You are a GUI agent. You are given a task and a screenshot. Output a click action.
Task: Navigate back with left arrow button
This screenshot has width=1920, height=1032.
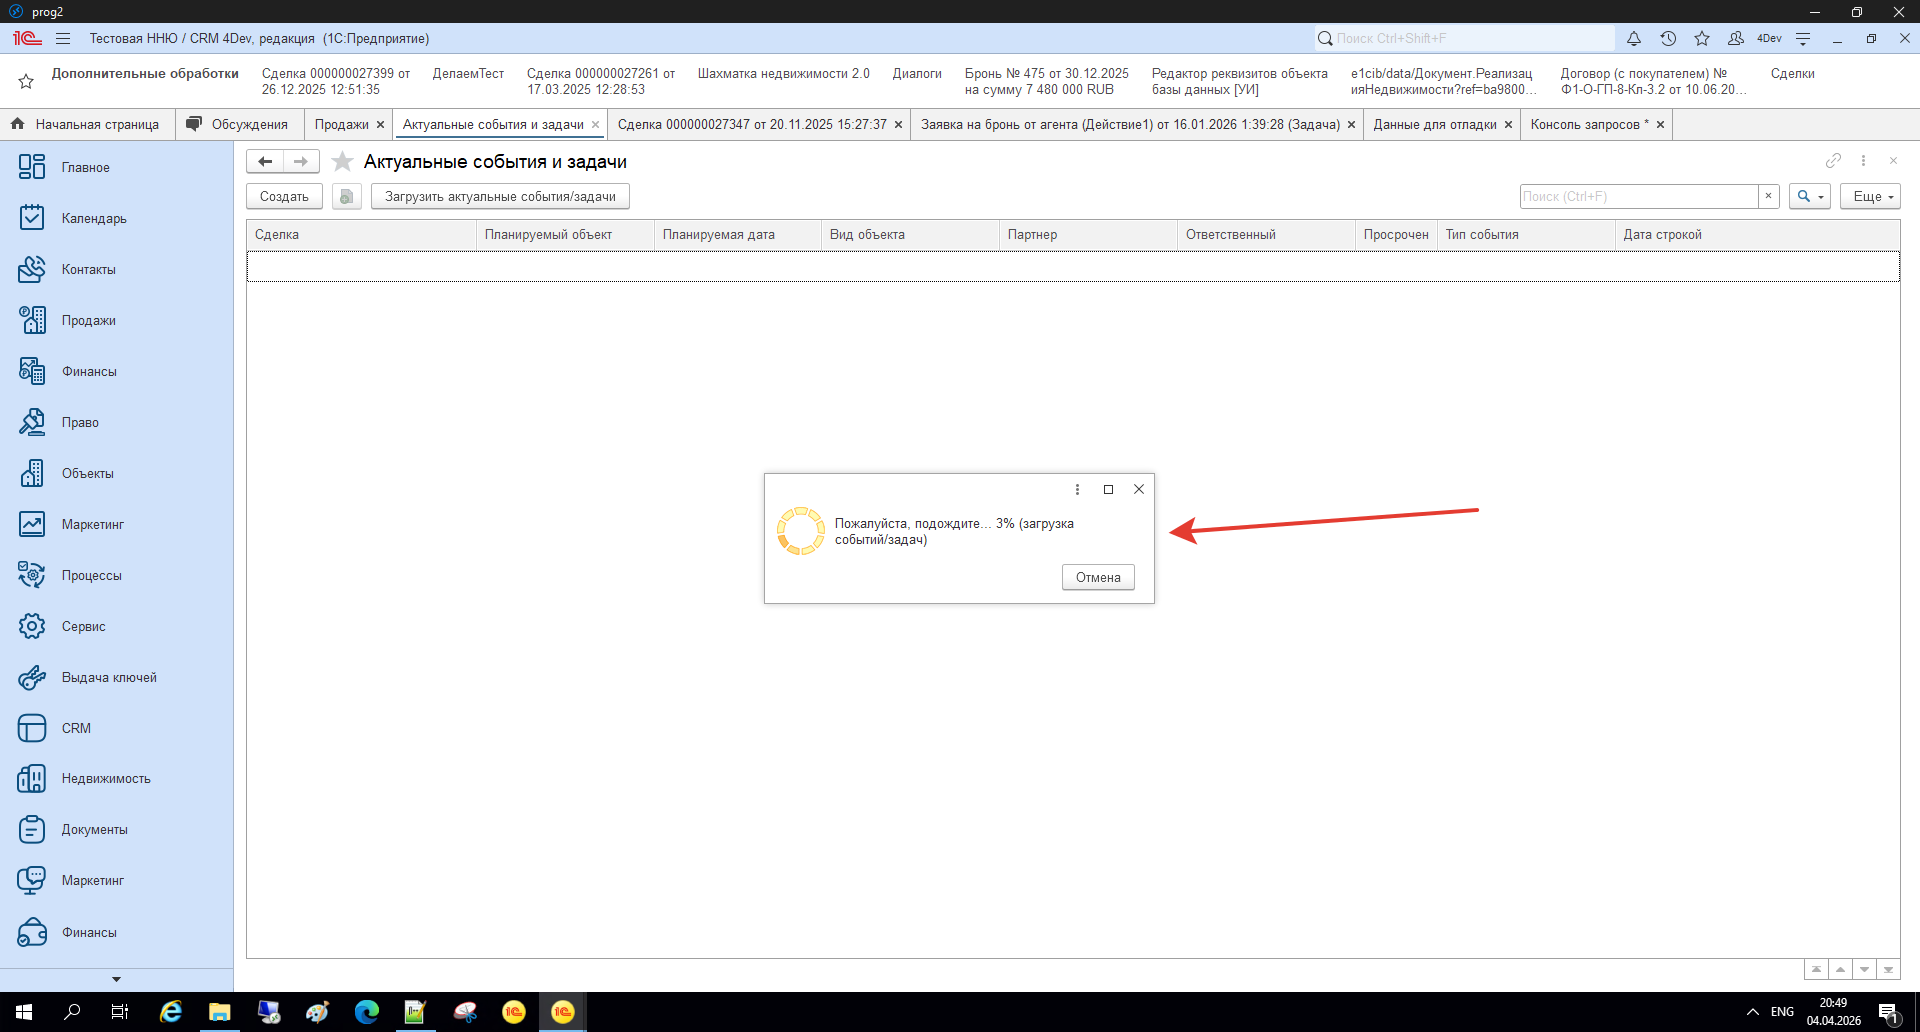pos(265,162)
